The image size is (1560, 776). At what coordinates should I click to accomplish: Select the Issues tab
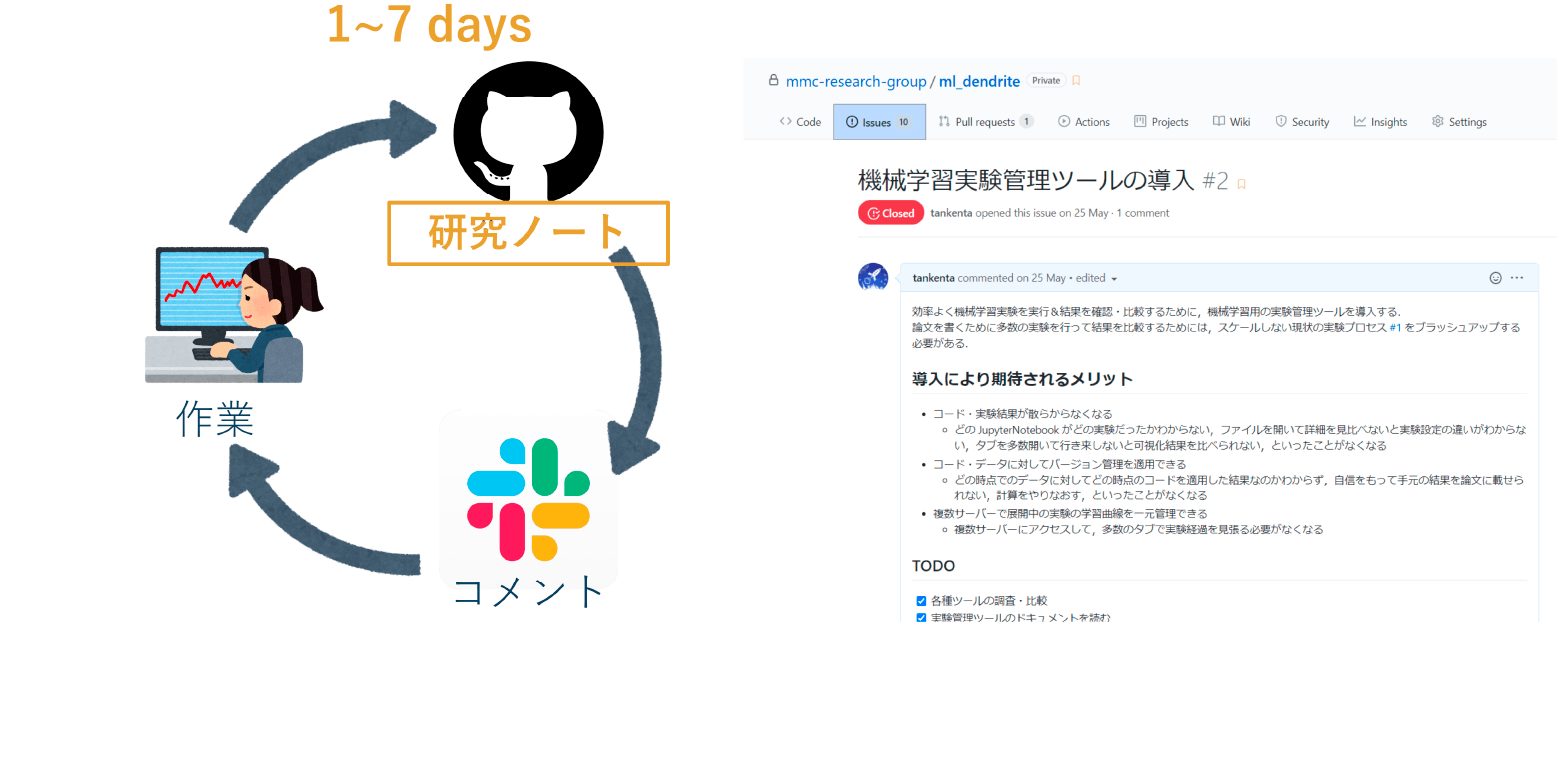(x=879, y=122)
